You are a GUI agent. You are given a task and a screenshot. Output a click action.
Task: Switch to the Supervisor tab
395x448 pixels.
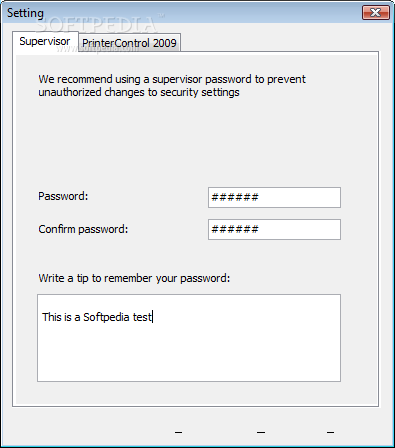pos(45,41)
